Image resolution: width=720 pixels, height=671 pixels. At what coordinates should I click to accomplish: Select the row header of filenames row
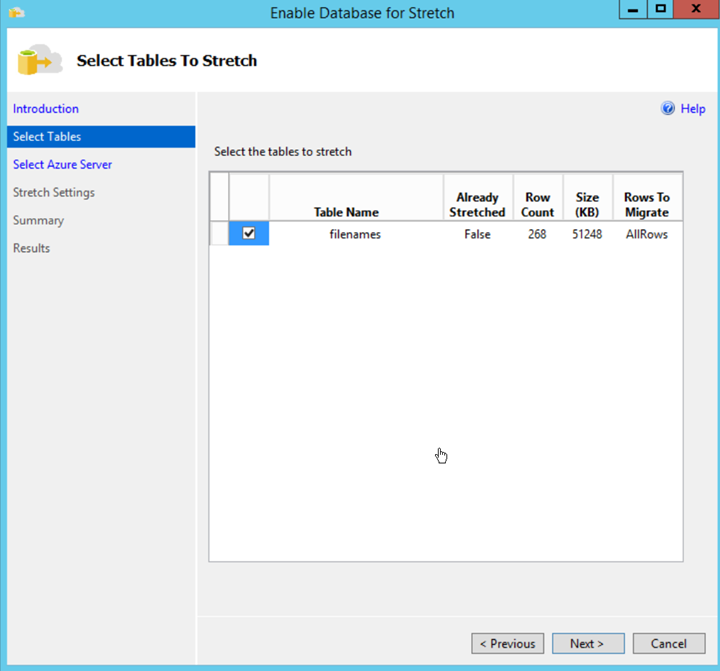pyautogui.click(x=219, y=234)
